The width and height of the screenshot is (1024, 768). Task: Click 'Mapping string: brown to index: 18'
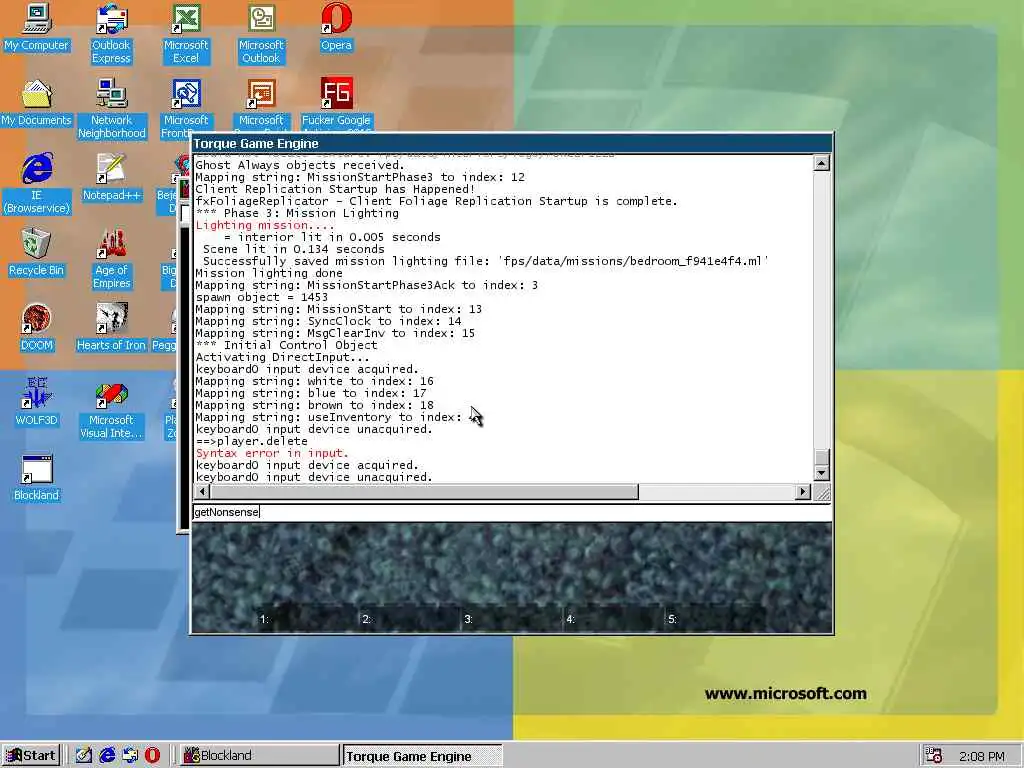pos(314,406)
